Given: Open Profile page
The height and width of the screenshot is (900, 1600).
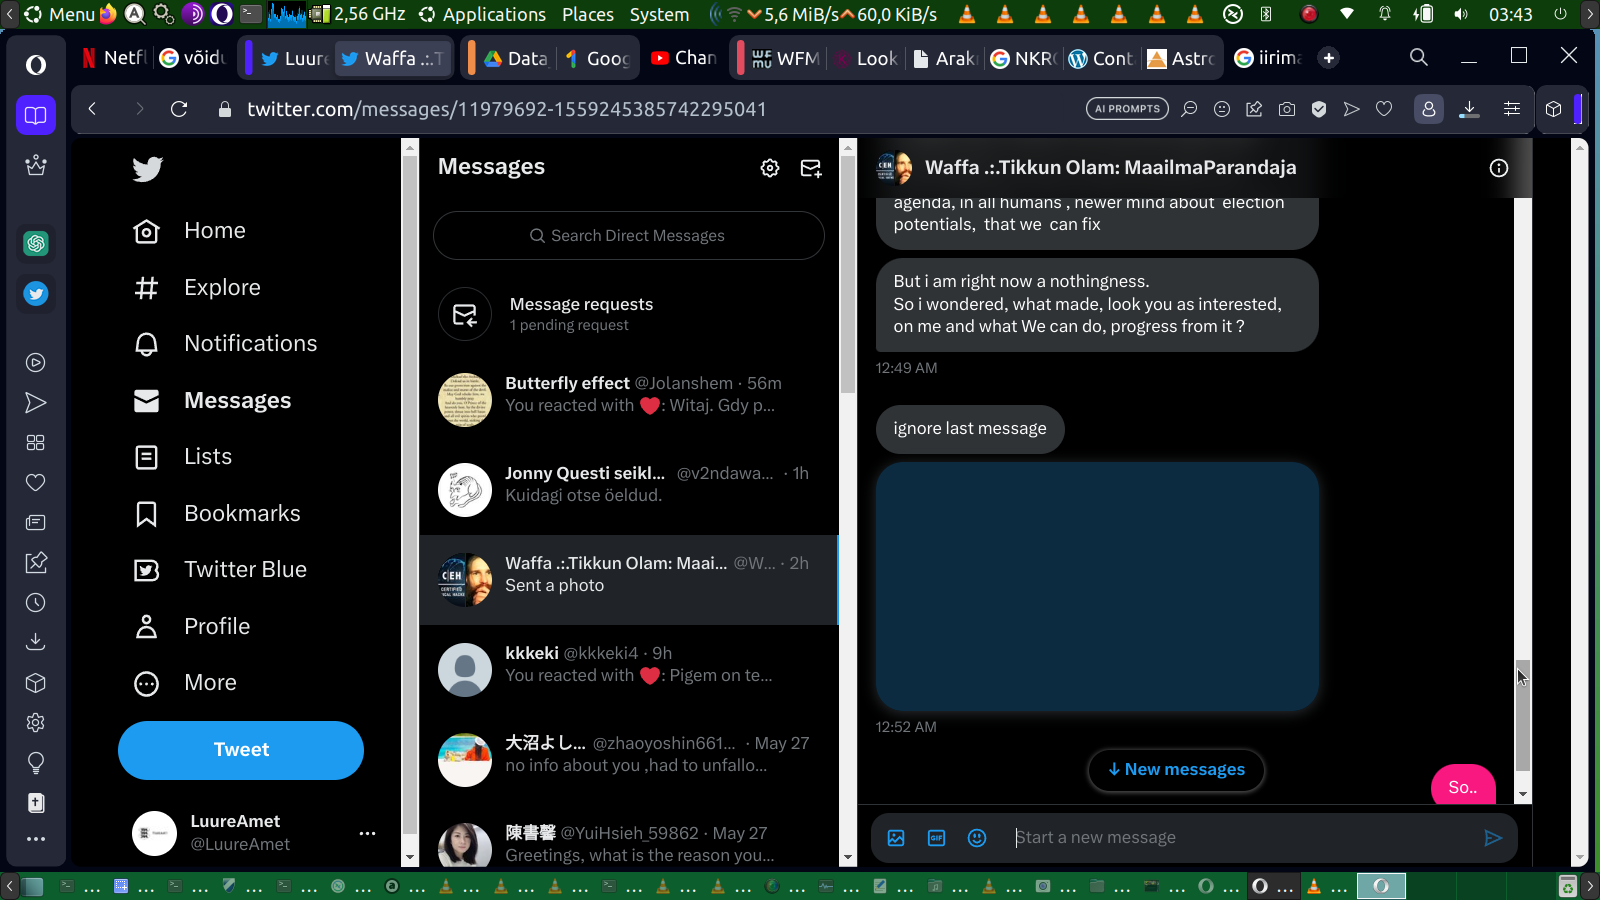Looking at the screenshot, I should 192,627.
